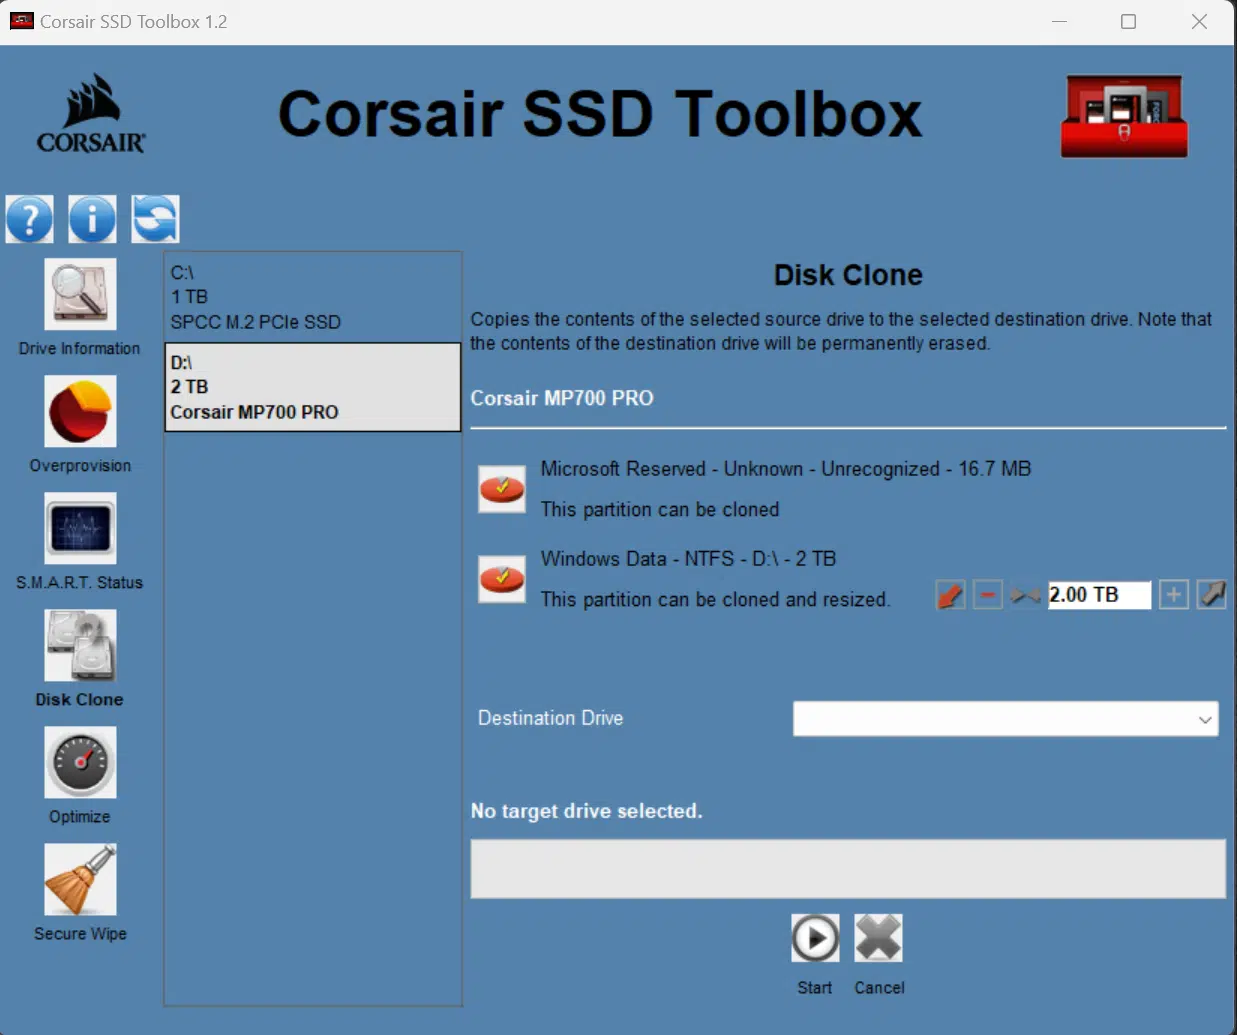Shrink partition to minimum with red arrow

[950, 595]
